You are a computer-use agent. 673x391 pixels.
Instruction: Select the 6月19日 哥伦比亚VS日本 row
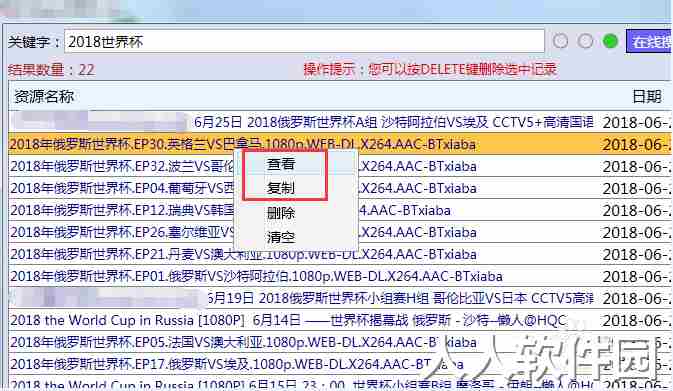340,298
